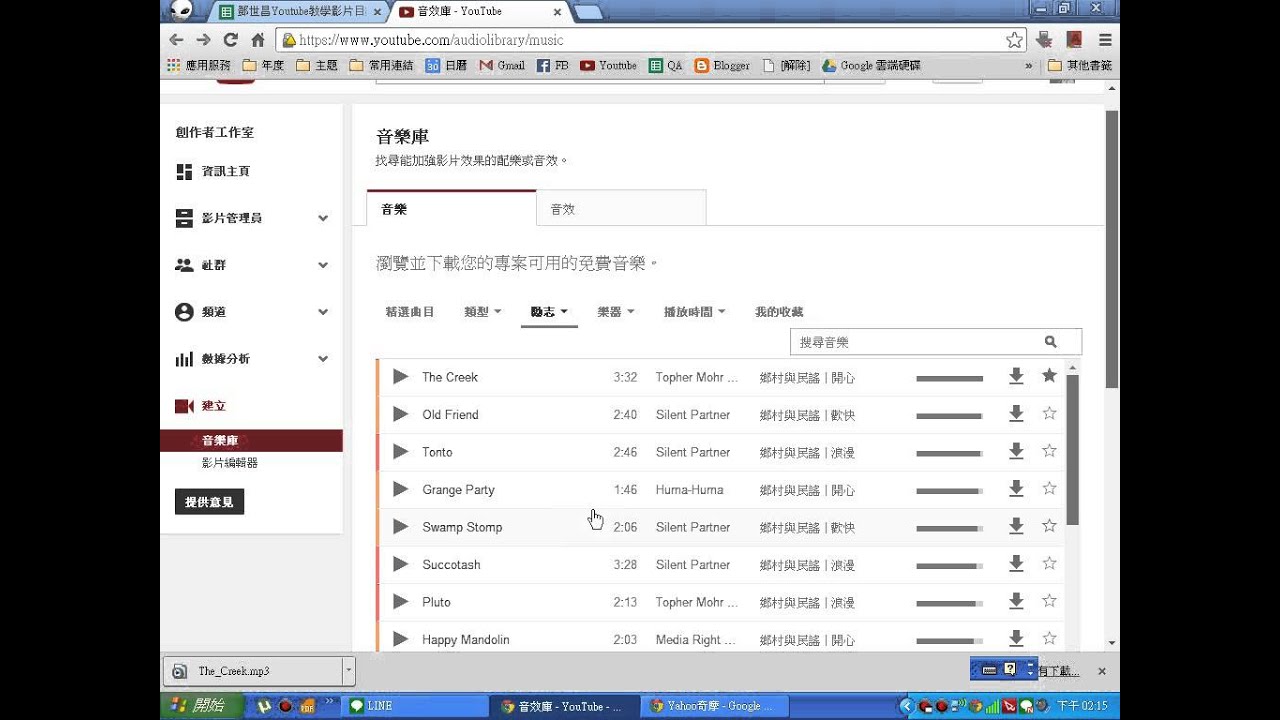
Task: Open the 樂器 instrument filter dropdown
Action: pos(616,312)
